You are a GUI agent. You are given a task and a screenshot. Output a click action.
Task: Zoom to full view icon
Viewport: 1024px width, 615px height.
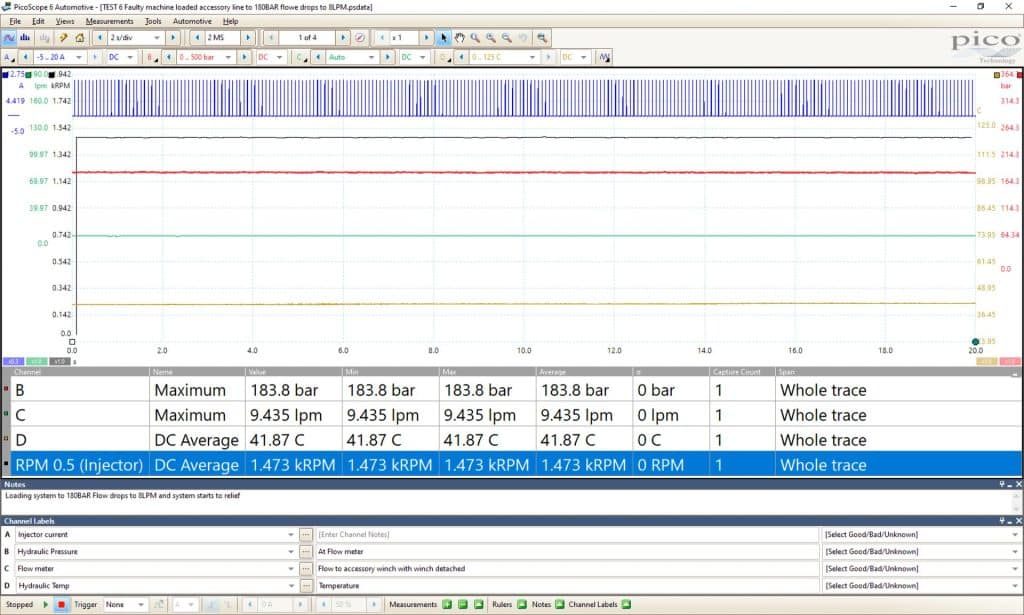[x=541, y=38]
